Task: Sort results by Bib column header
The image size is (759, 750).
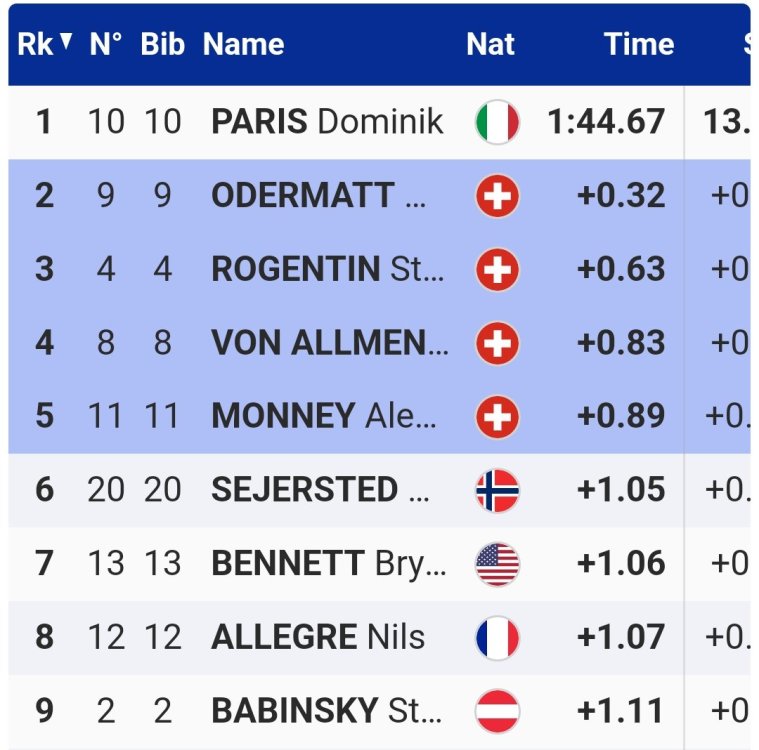Action: tap(162, 44)
